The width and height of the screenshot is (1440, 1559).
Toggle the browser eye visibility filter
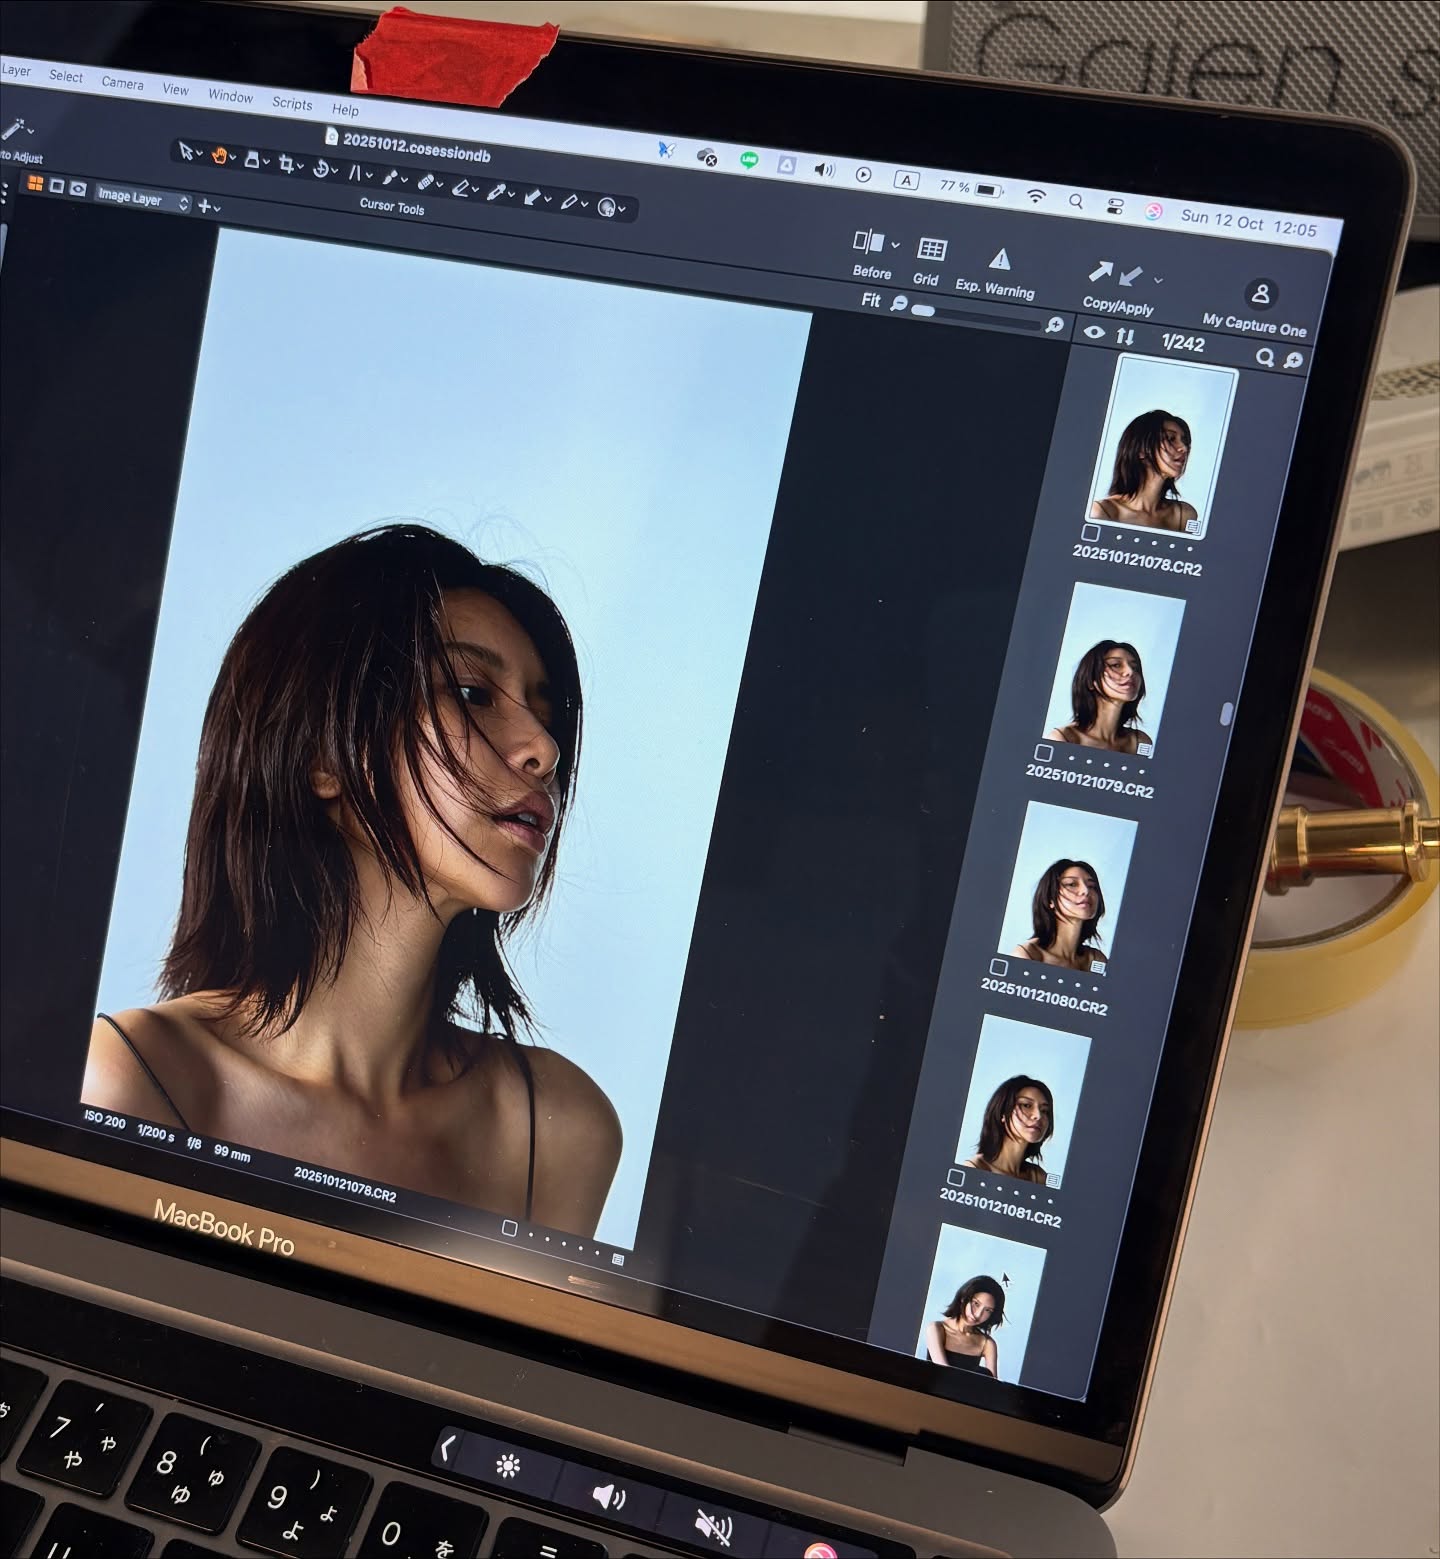pyautogui.click(x=1094, y=333)
